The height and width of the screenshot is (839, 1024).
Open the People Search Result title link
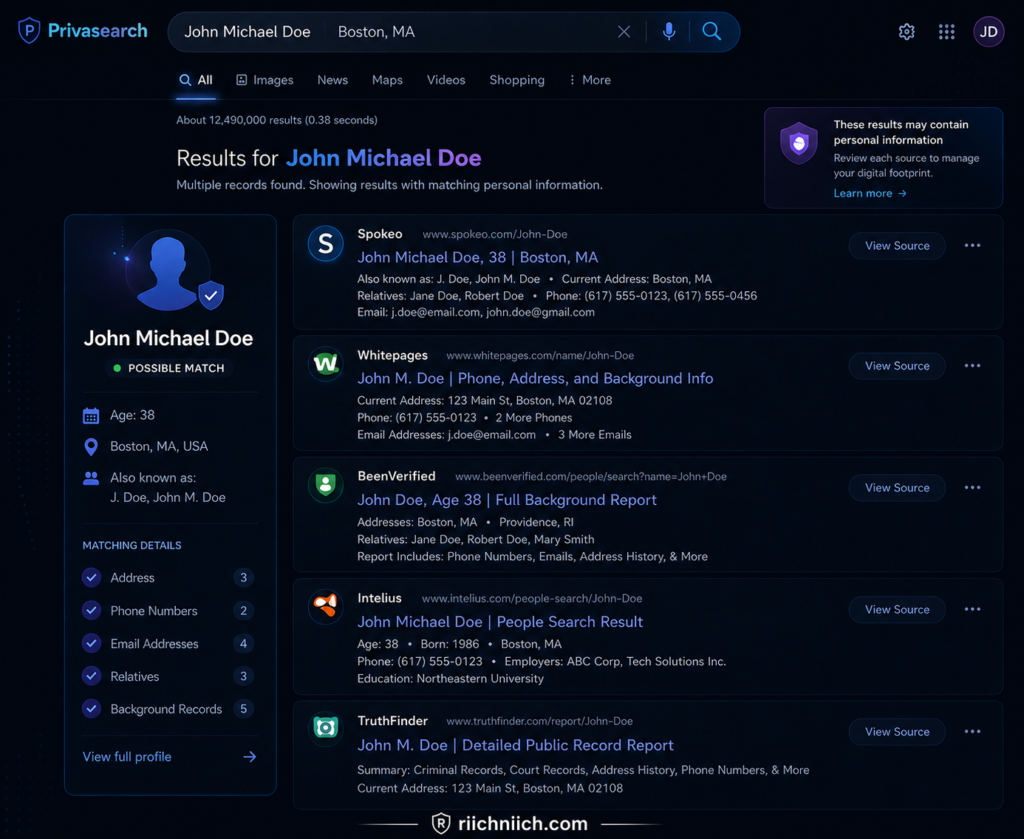pyautogui.click(x=500, y=622)
